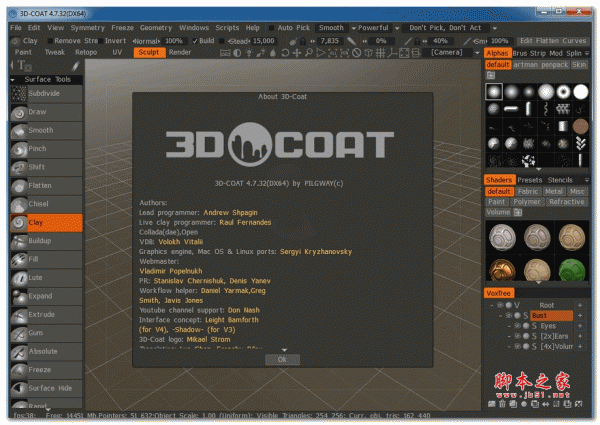Select the Fabric shader category
Image resolution: width=600 pixels, height=425 pixels.
pyautogui.click(x=528, y=191)
